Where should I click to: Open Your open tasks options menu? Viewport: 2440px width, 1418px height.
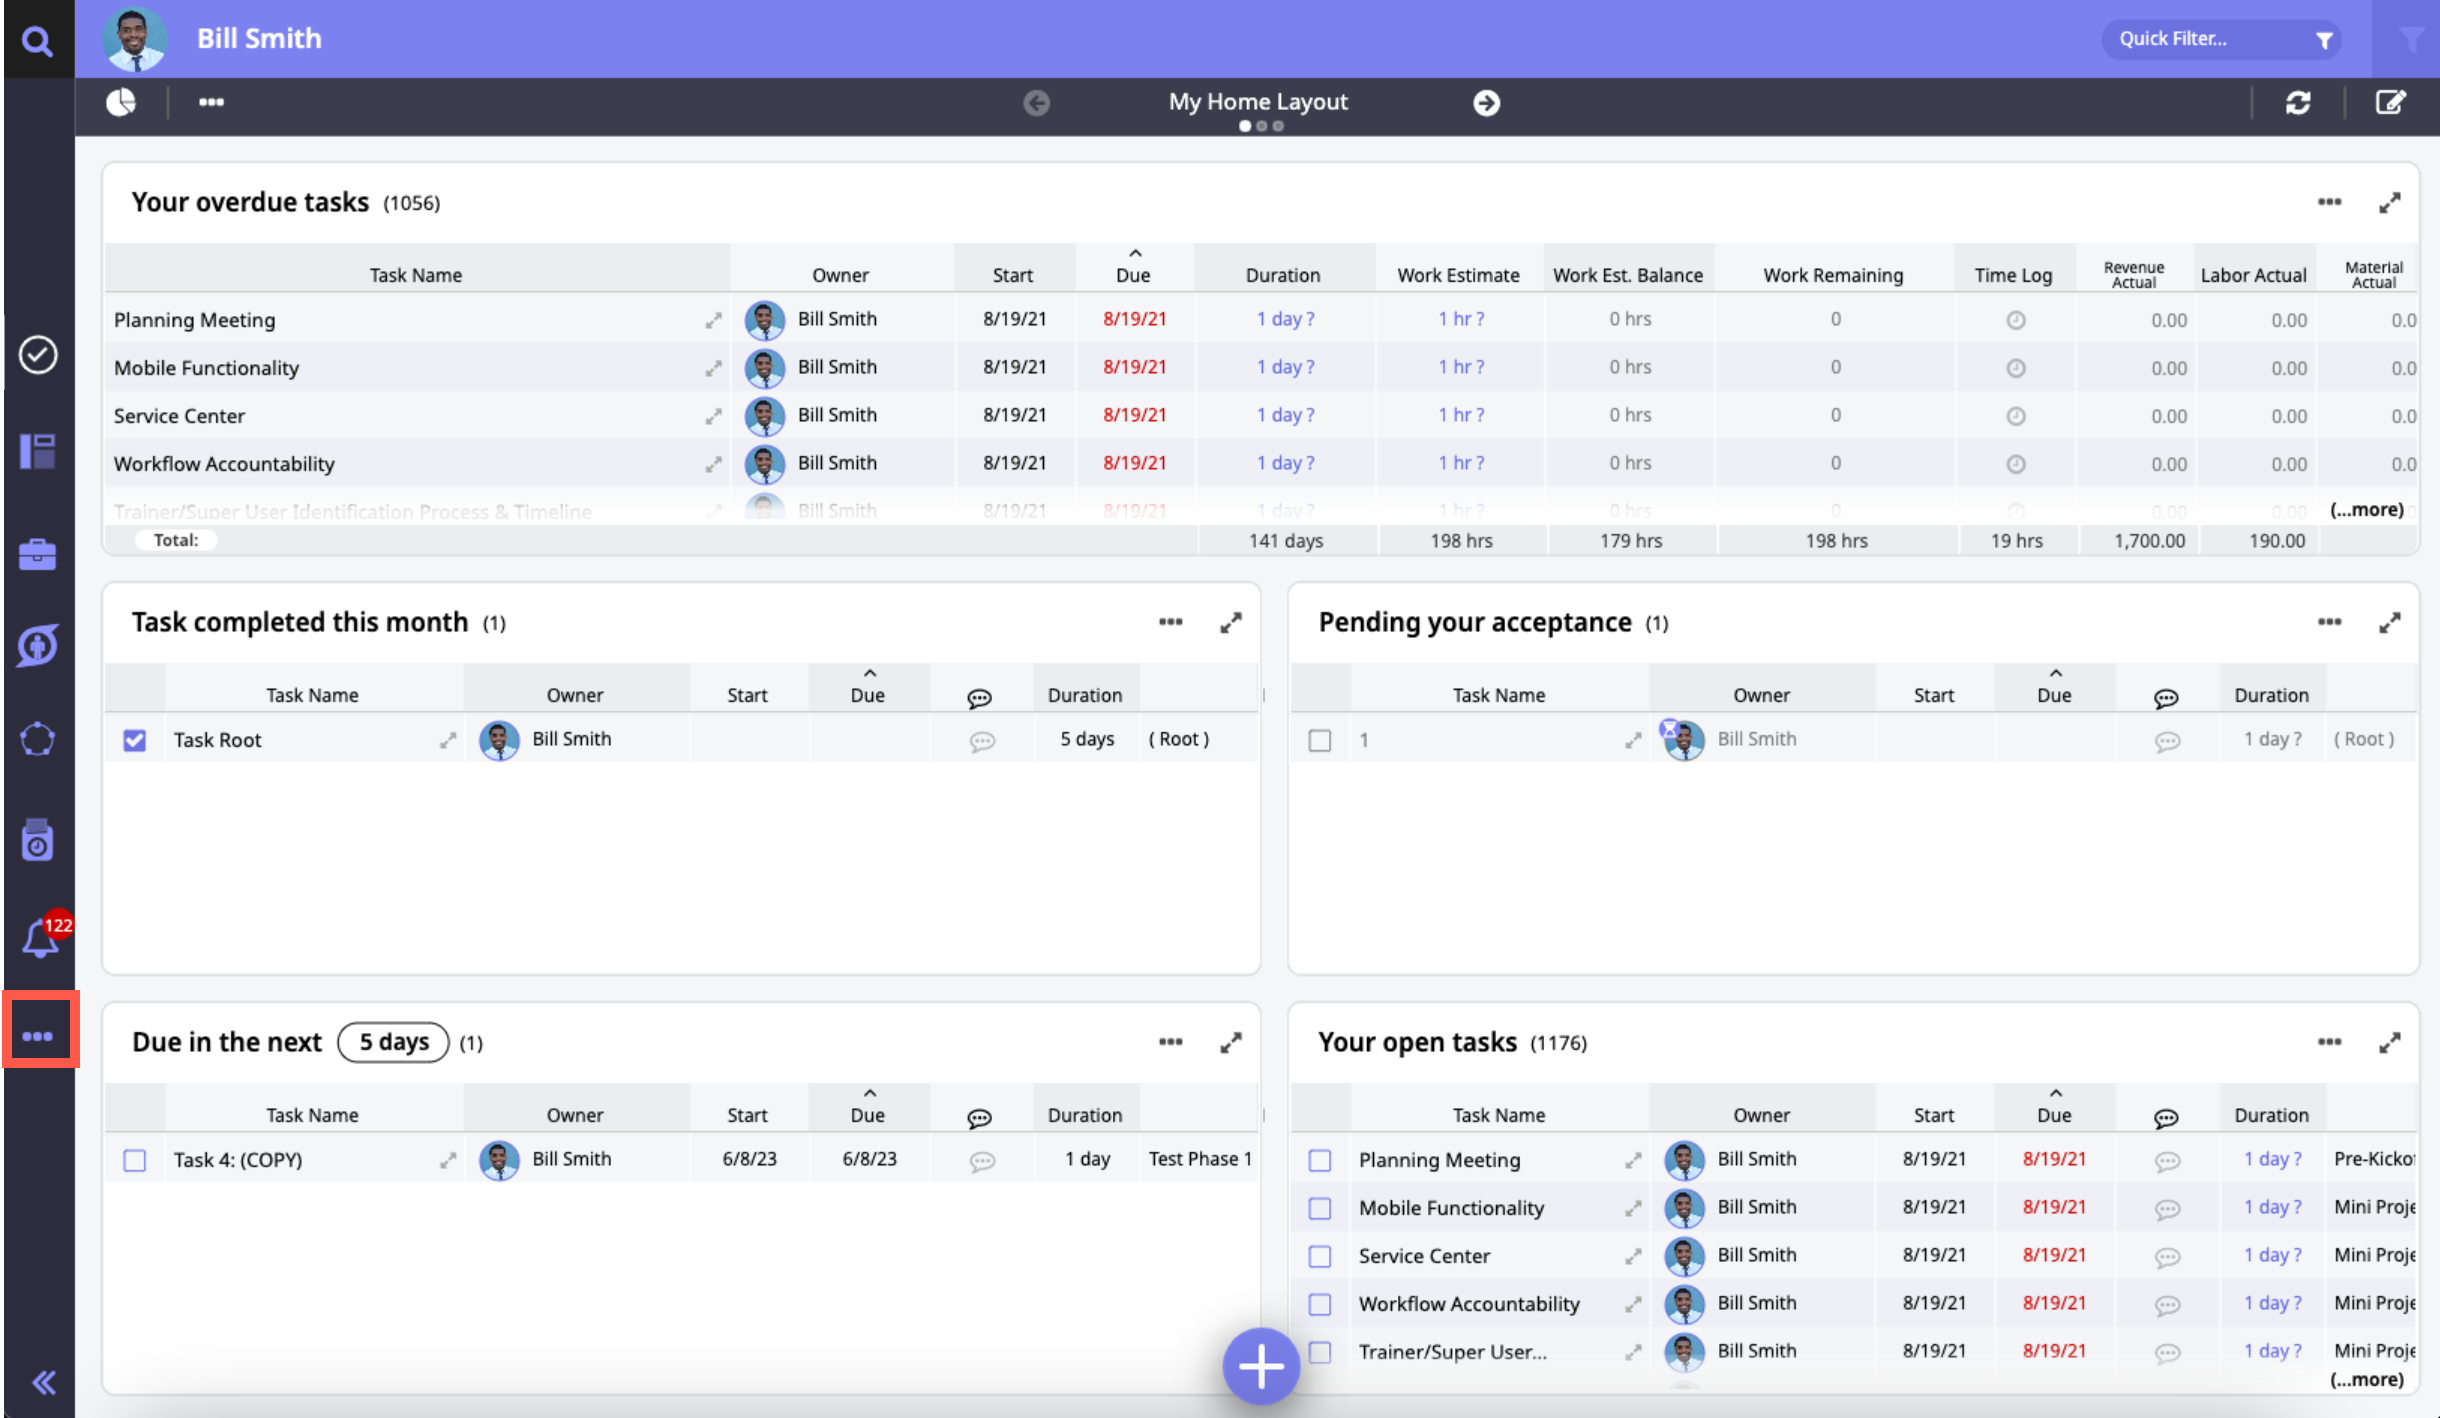pos(2329,1042)
